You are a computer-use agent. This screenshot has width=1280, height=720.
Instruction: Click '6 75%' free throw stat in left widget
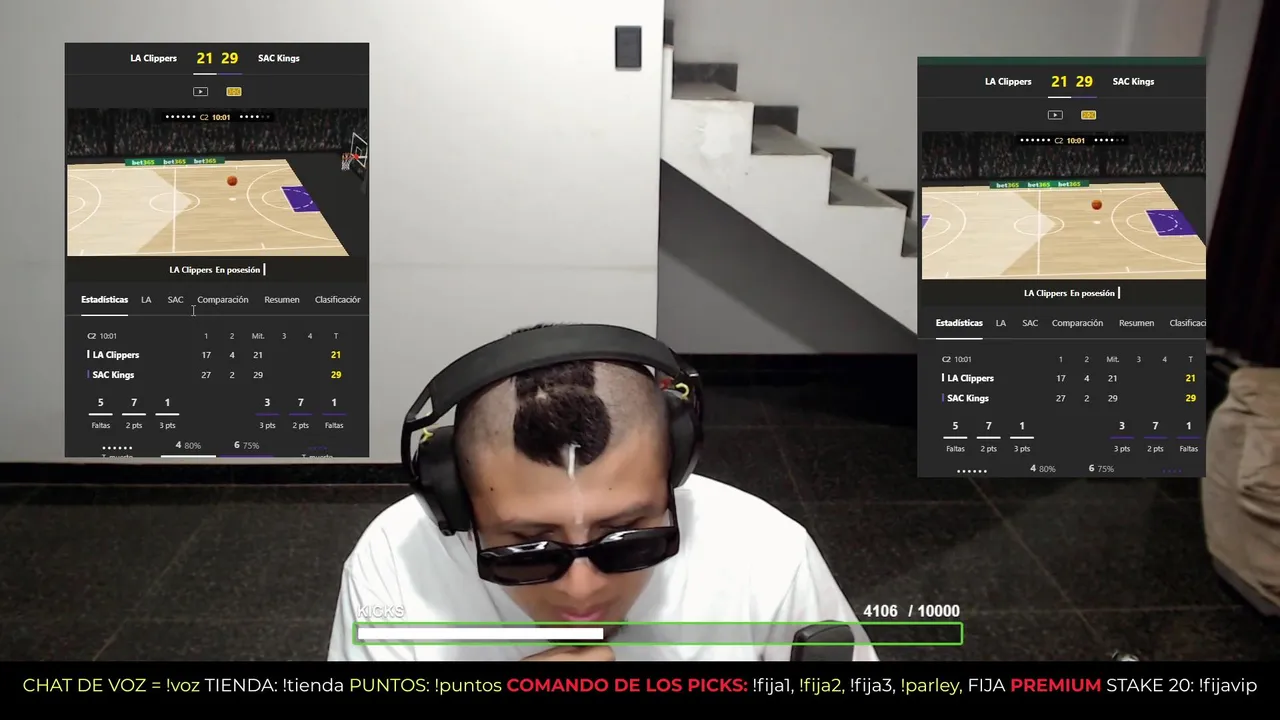click(x=246, y=446)
